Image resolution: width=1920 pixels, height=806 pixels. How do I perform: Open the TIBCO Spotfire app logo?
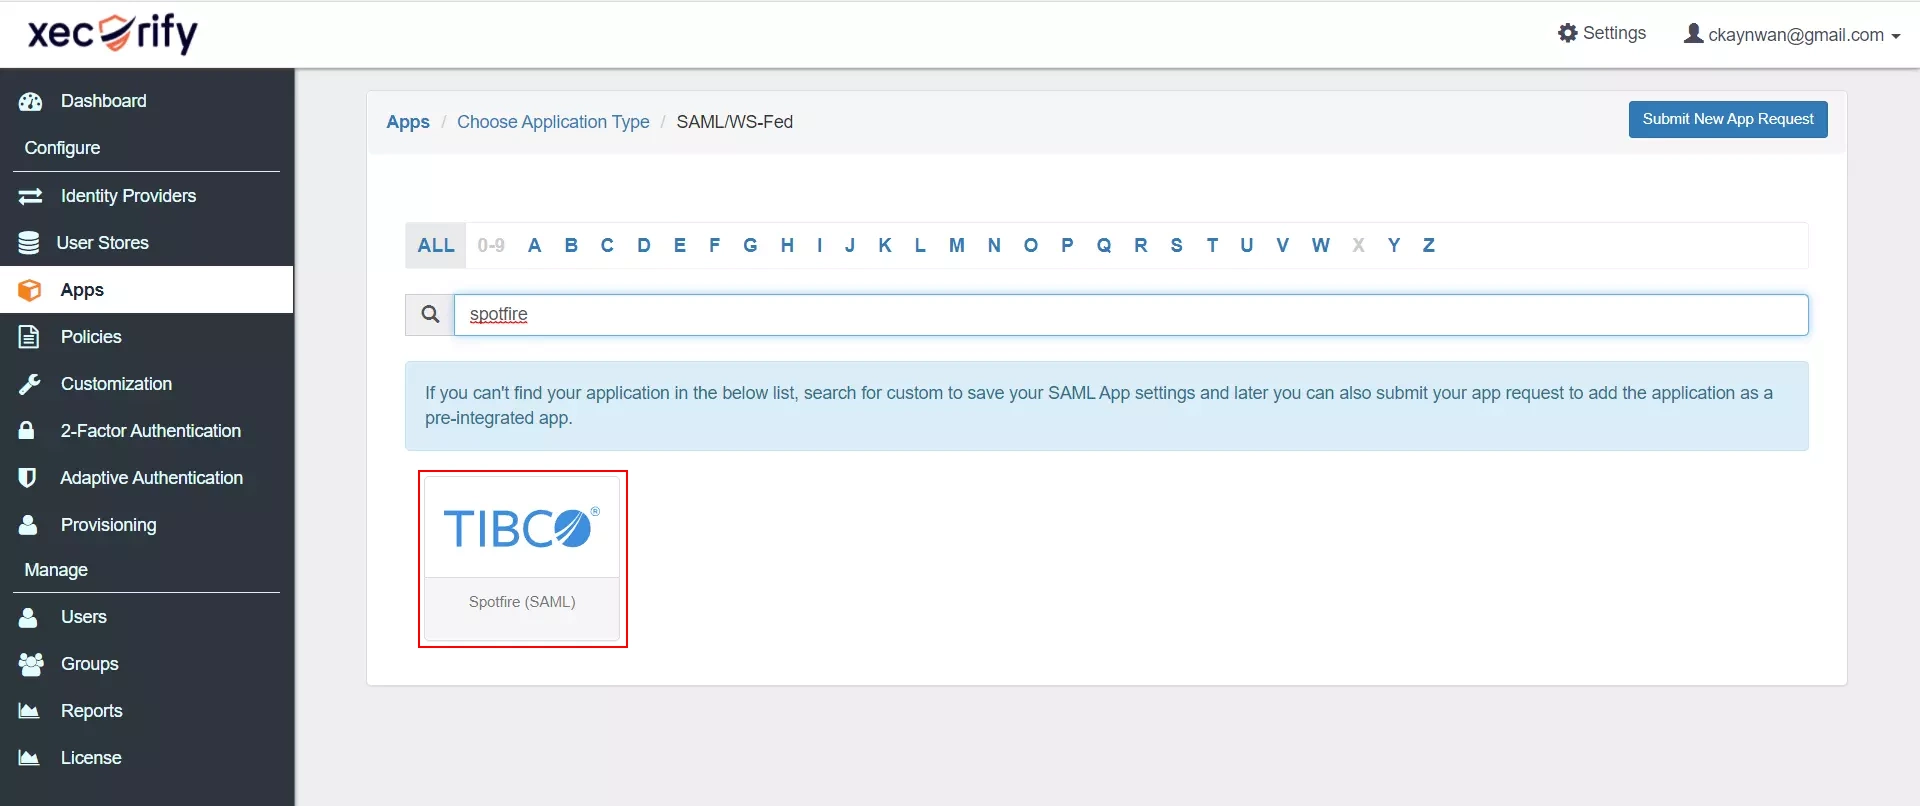[x=522, y=527]
